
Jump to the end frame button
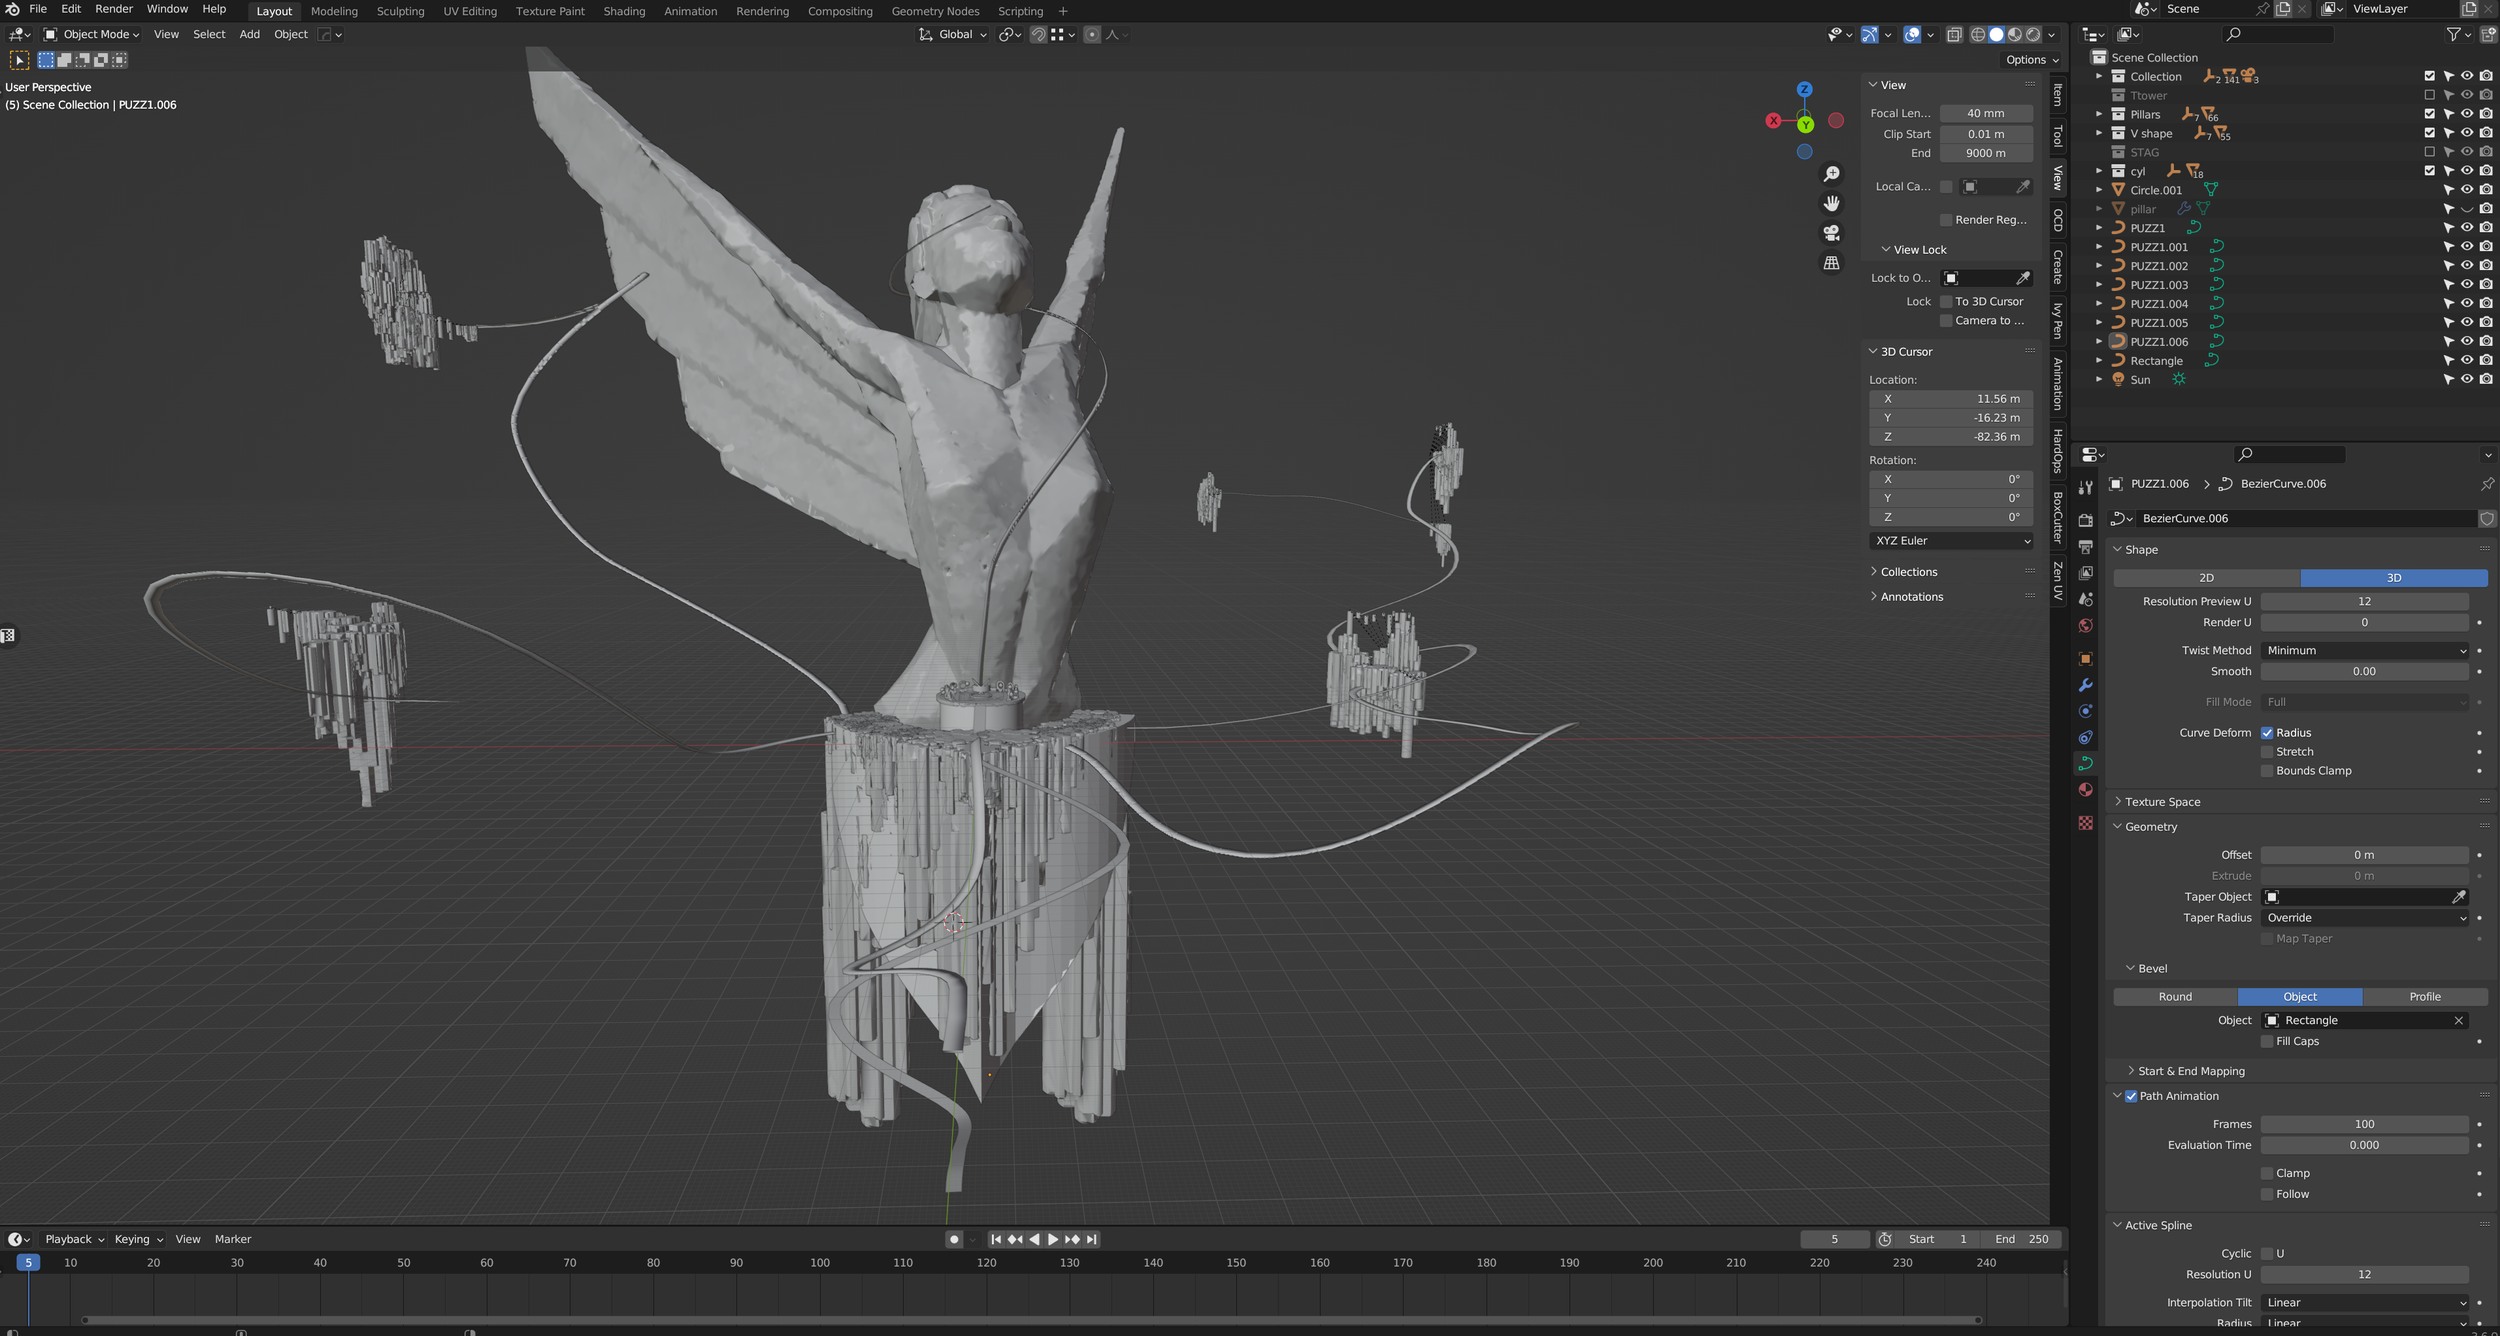tap(1092, 1239)
